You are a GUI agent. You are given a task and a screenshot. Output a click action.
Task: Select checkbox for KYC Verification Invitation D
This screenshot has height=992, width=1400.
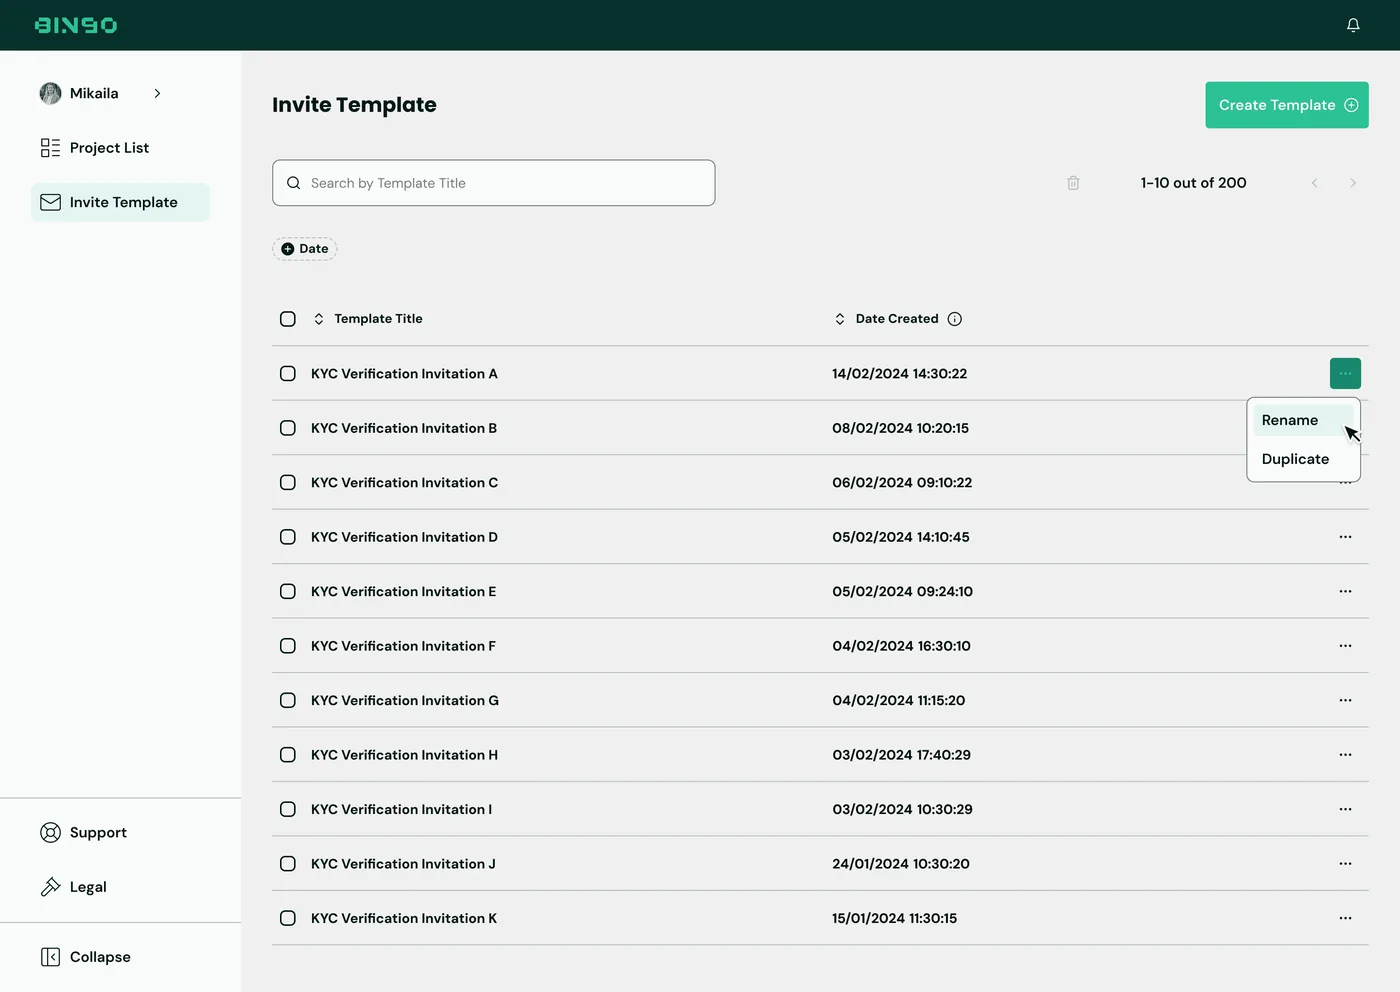288,537
